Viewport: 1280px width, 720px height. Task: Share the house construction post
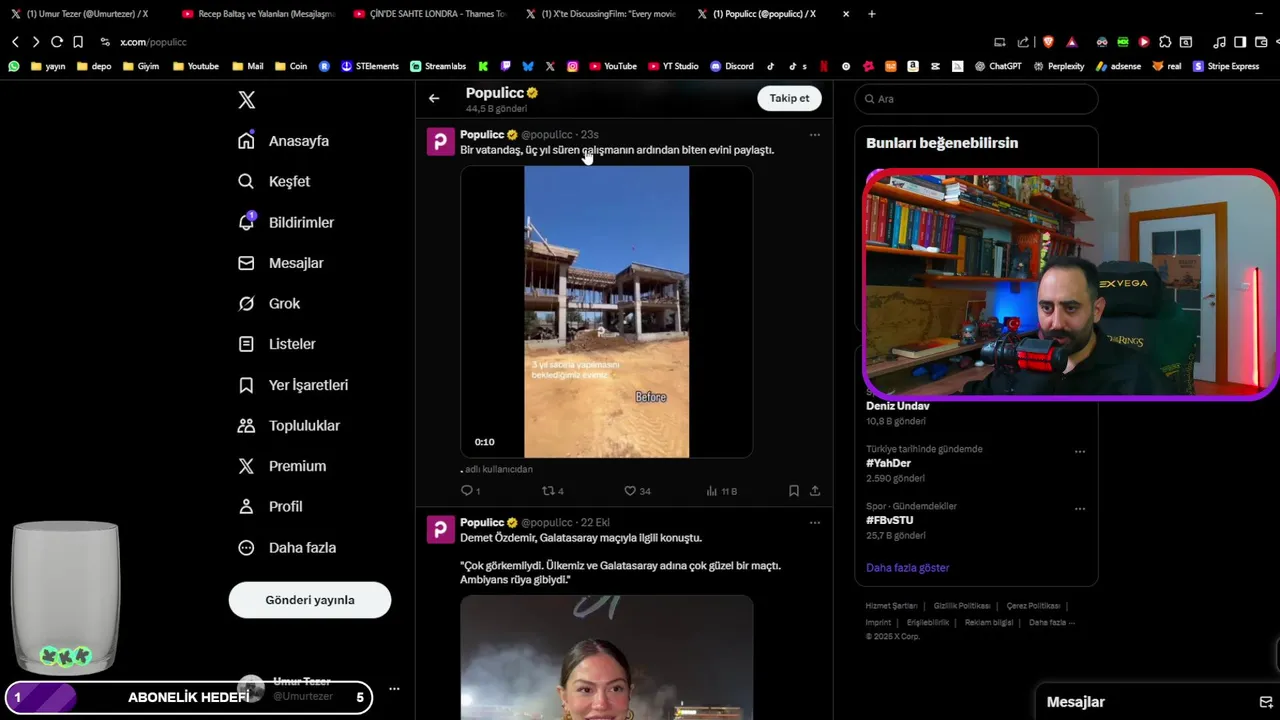pyautogui.click(x=815, y=491)
